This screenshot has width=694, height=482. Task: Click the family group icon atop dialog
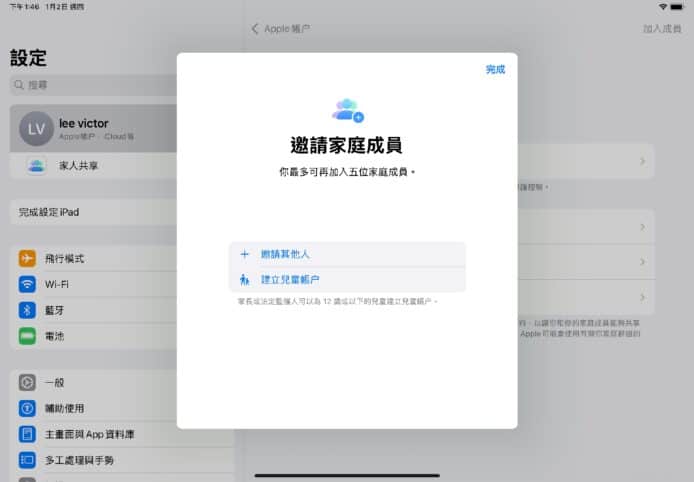coord(347,108)
